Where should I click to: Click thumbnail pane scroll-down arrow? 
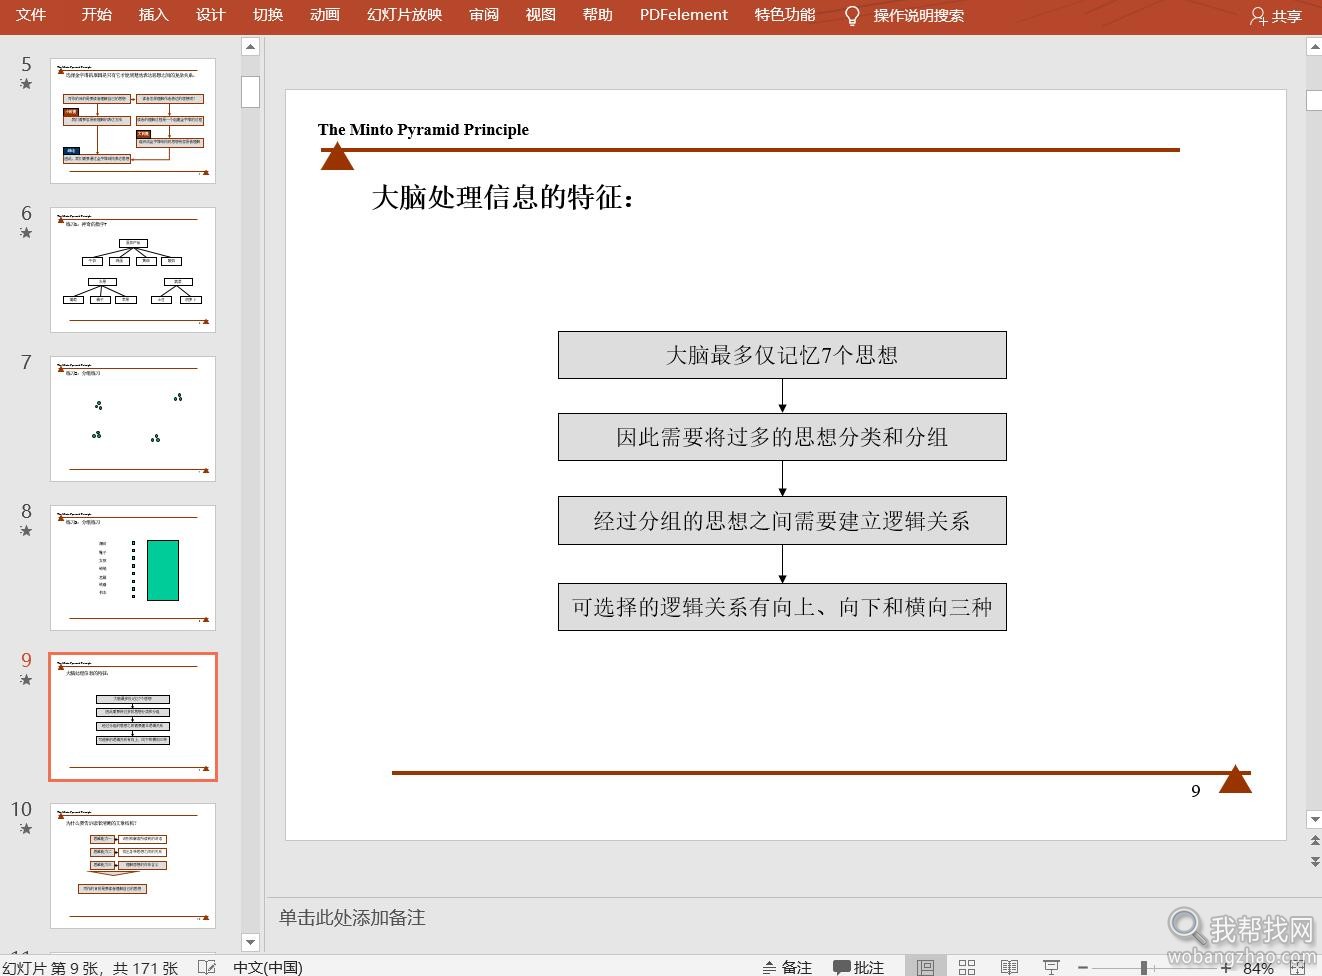click(x=251, y=942)
